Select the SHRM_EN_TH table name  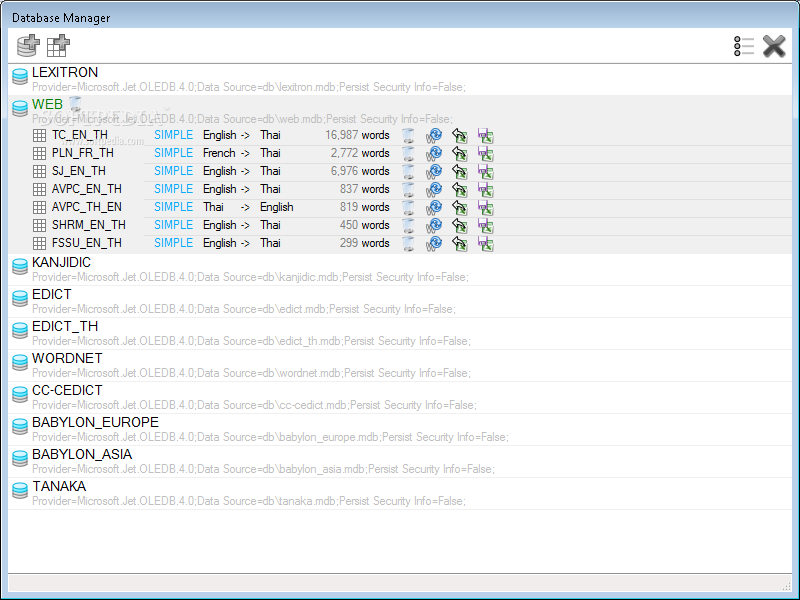pyautogui.click(x=89, y=225)
